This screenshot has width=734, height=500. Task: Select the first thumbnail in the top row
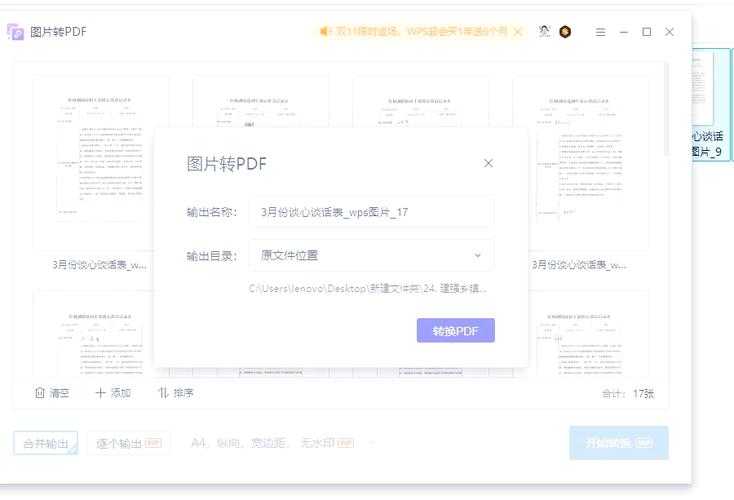[99, 164]
